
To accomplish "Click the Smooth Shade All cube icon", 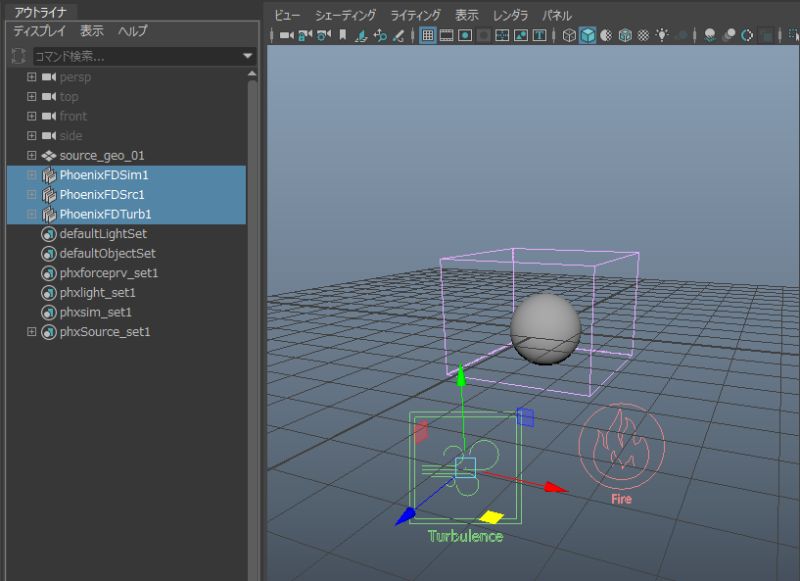I will coord(588,35).
